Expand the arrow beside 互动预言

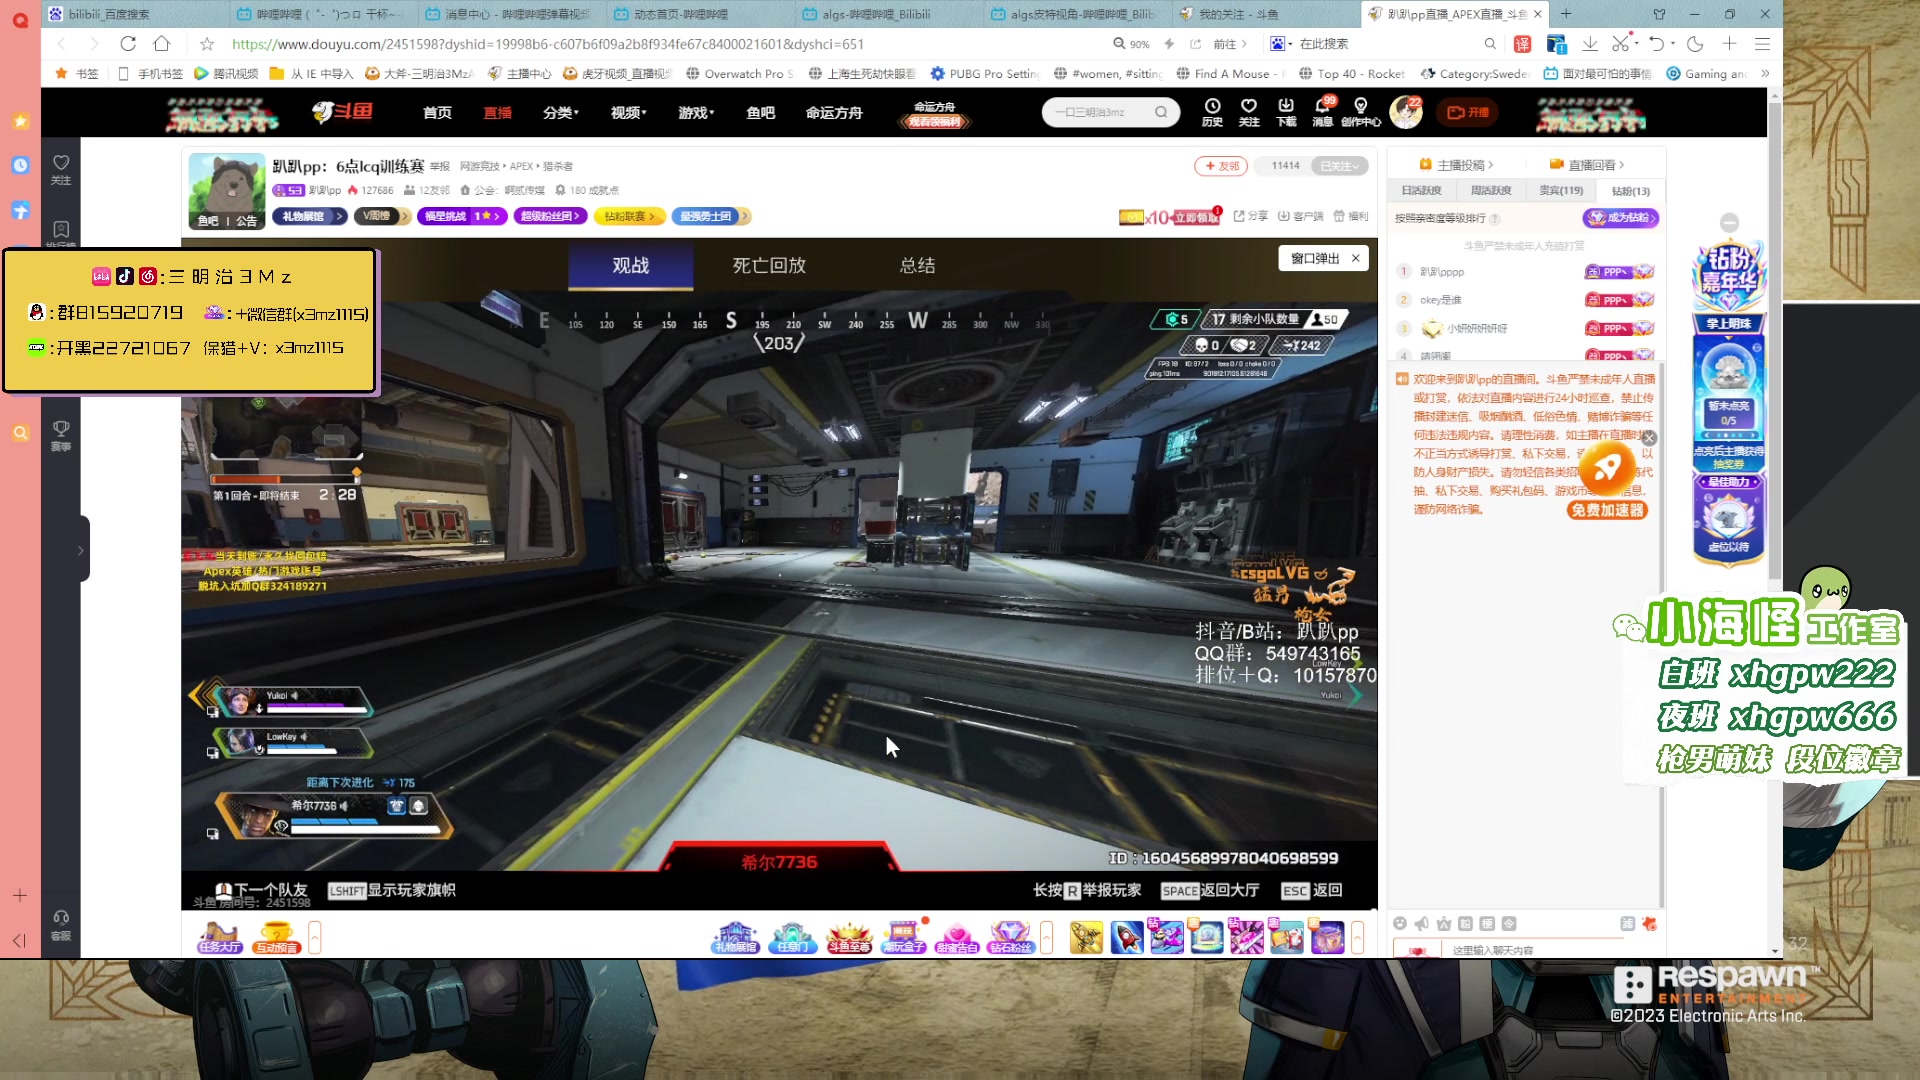coord(314,938)
